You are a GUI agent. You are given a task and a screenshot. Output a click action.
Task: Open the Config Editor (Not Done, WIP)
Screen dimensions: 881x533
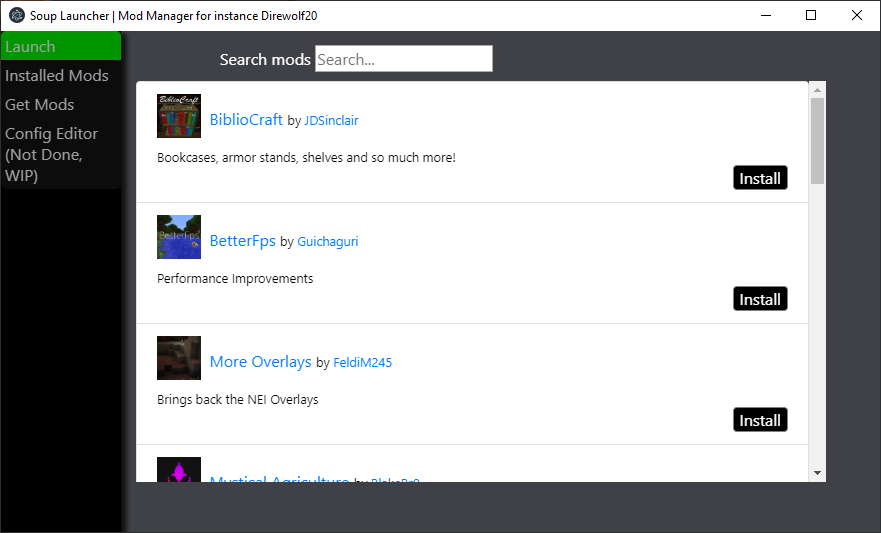tap(61, 154)
